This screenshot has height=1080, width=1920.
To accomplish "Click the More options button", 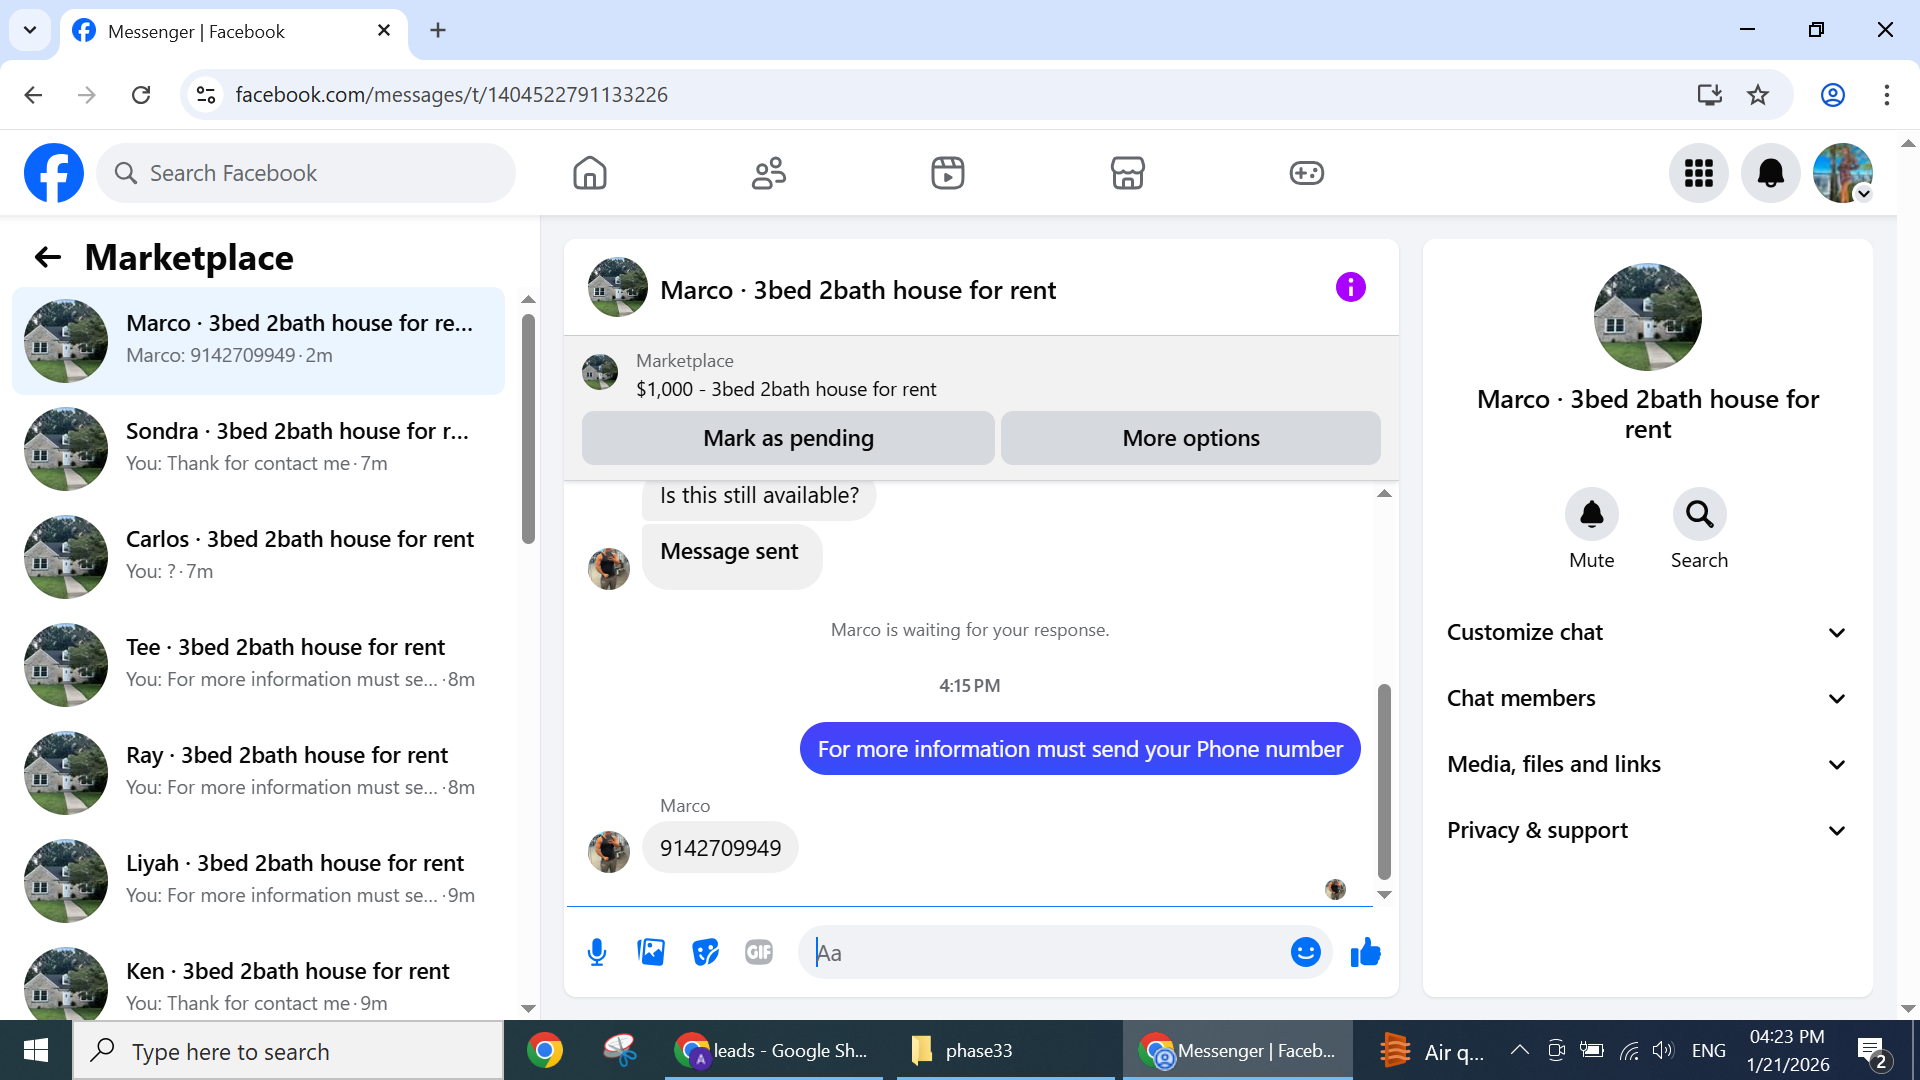I will pyautogui.click(x=1190, y=438).
